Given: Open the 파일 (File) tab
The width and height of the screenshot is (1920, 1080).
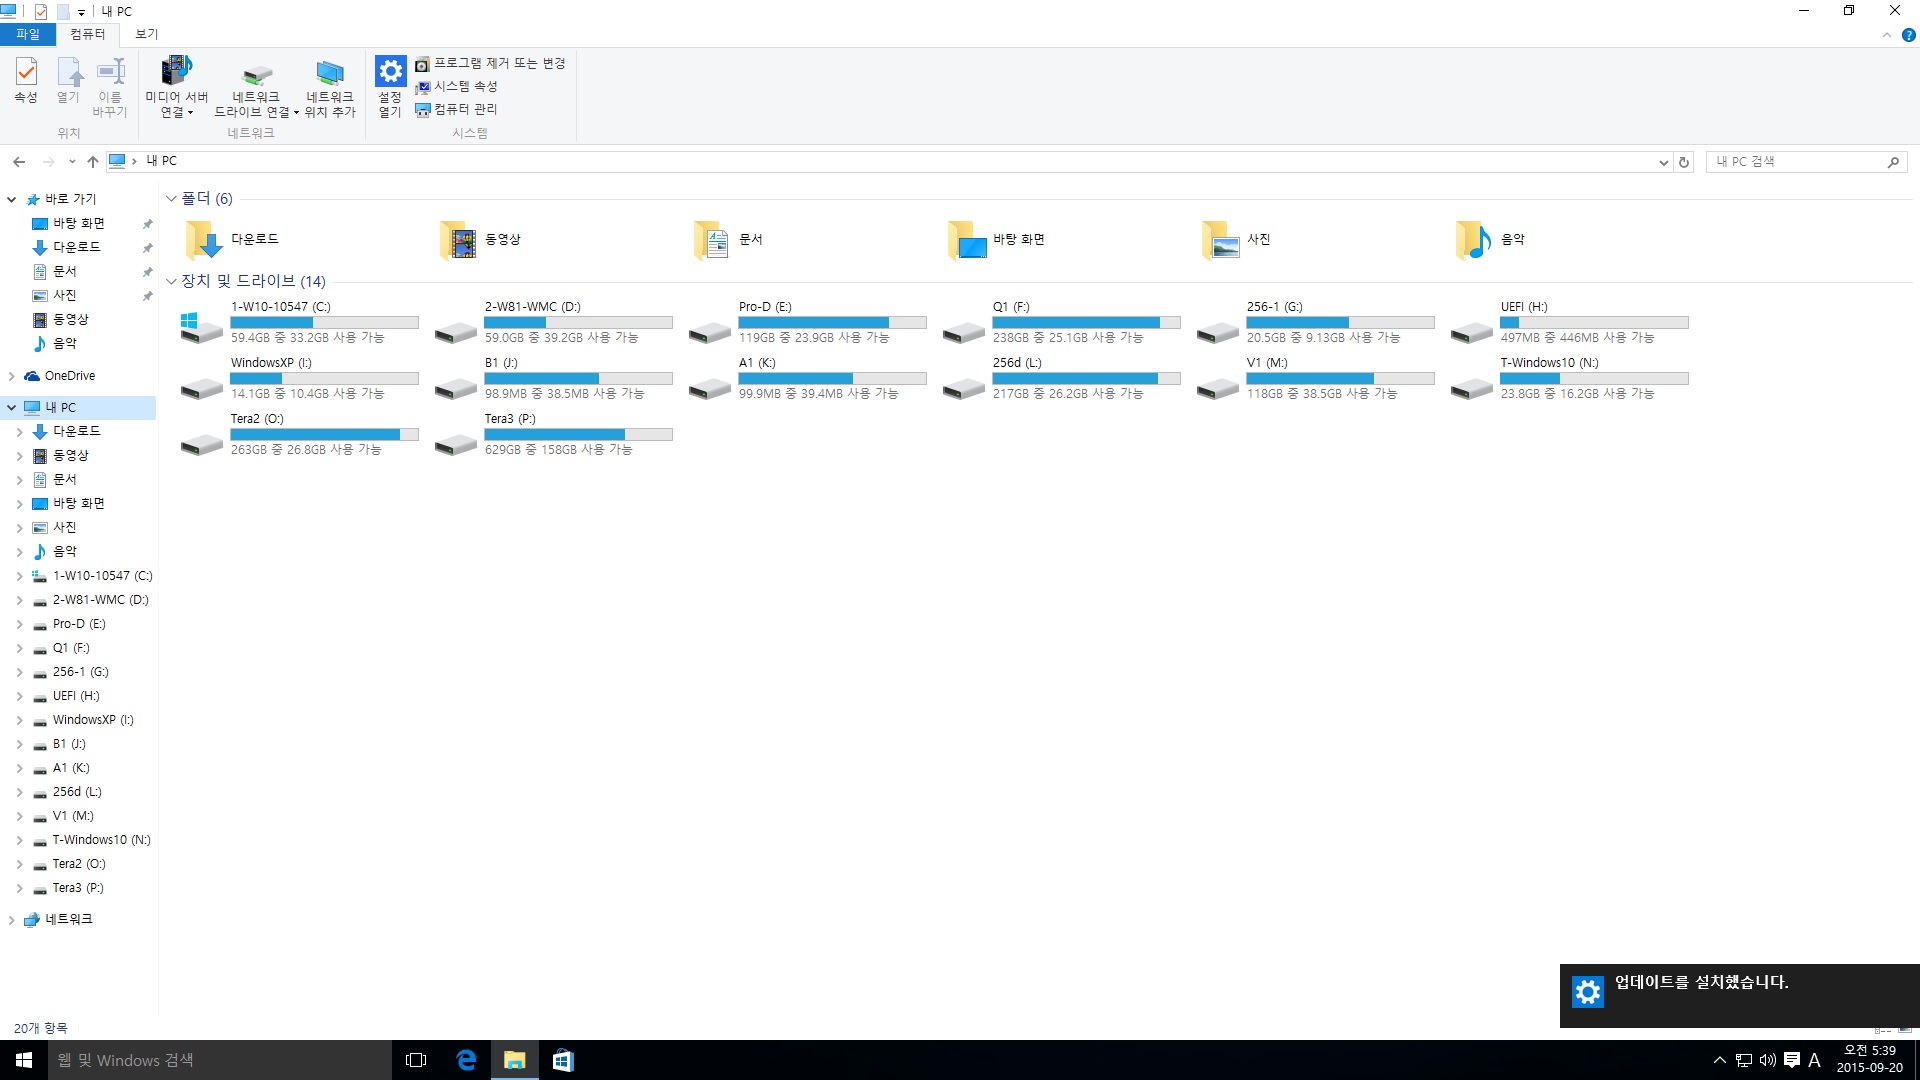Looking at the screenshot, I should tap(28, 34).
